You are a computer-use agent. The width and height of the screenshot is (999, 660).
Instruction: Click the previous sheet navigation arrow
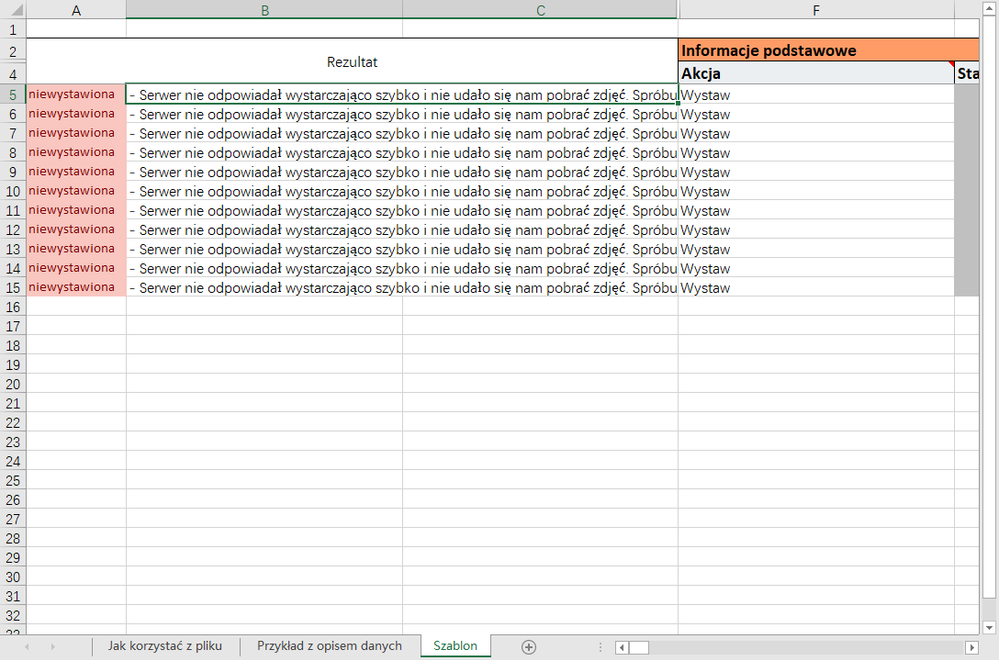click(26, 647)
